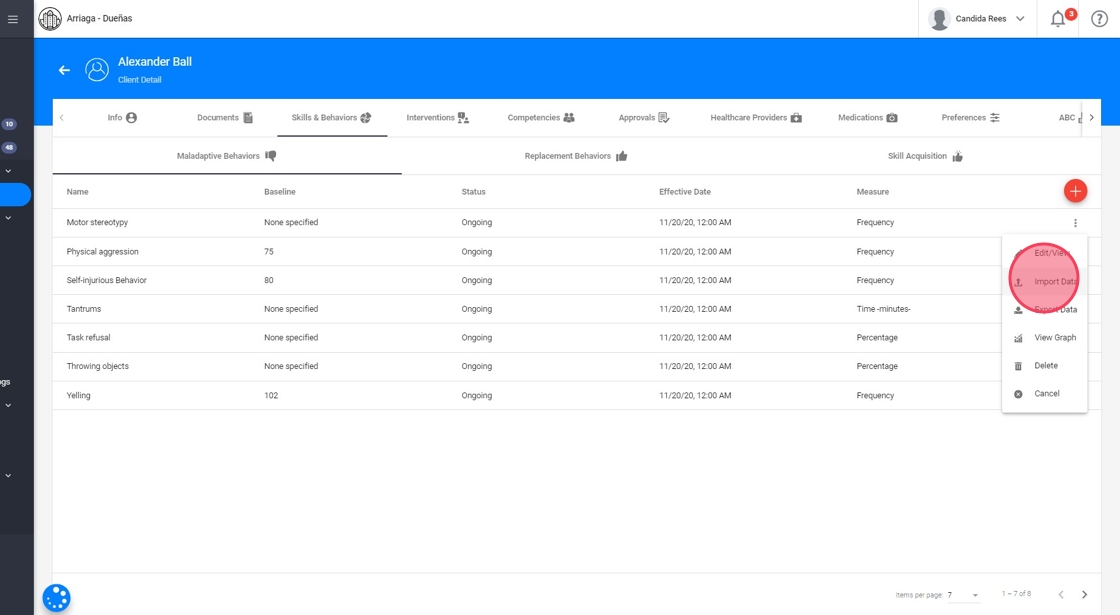1120x615 pixels.
Task: Select the Maladaptive Behaviors sub-tab
Action: [226, 156]
